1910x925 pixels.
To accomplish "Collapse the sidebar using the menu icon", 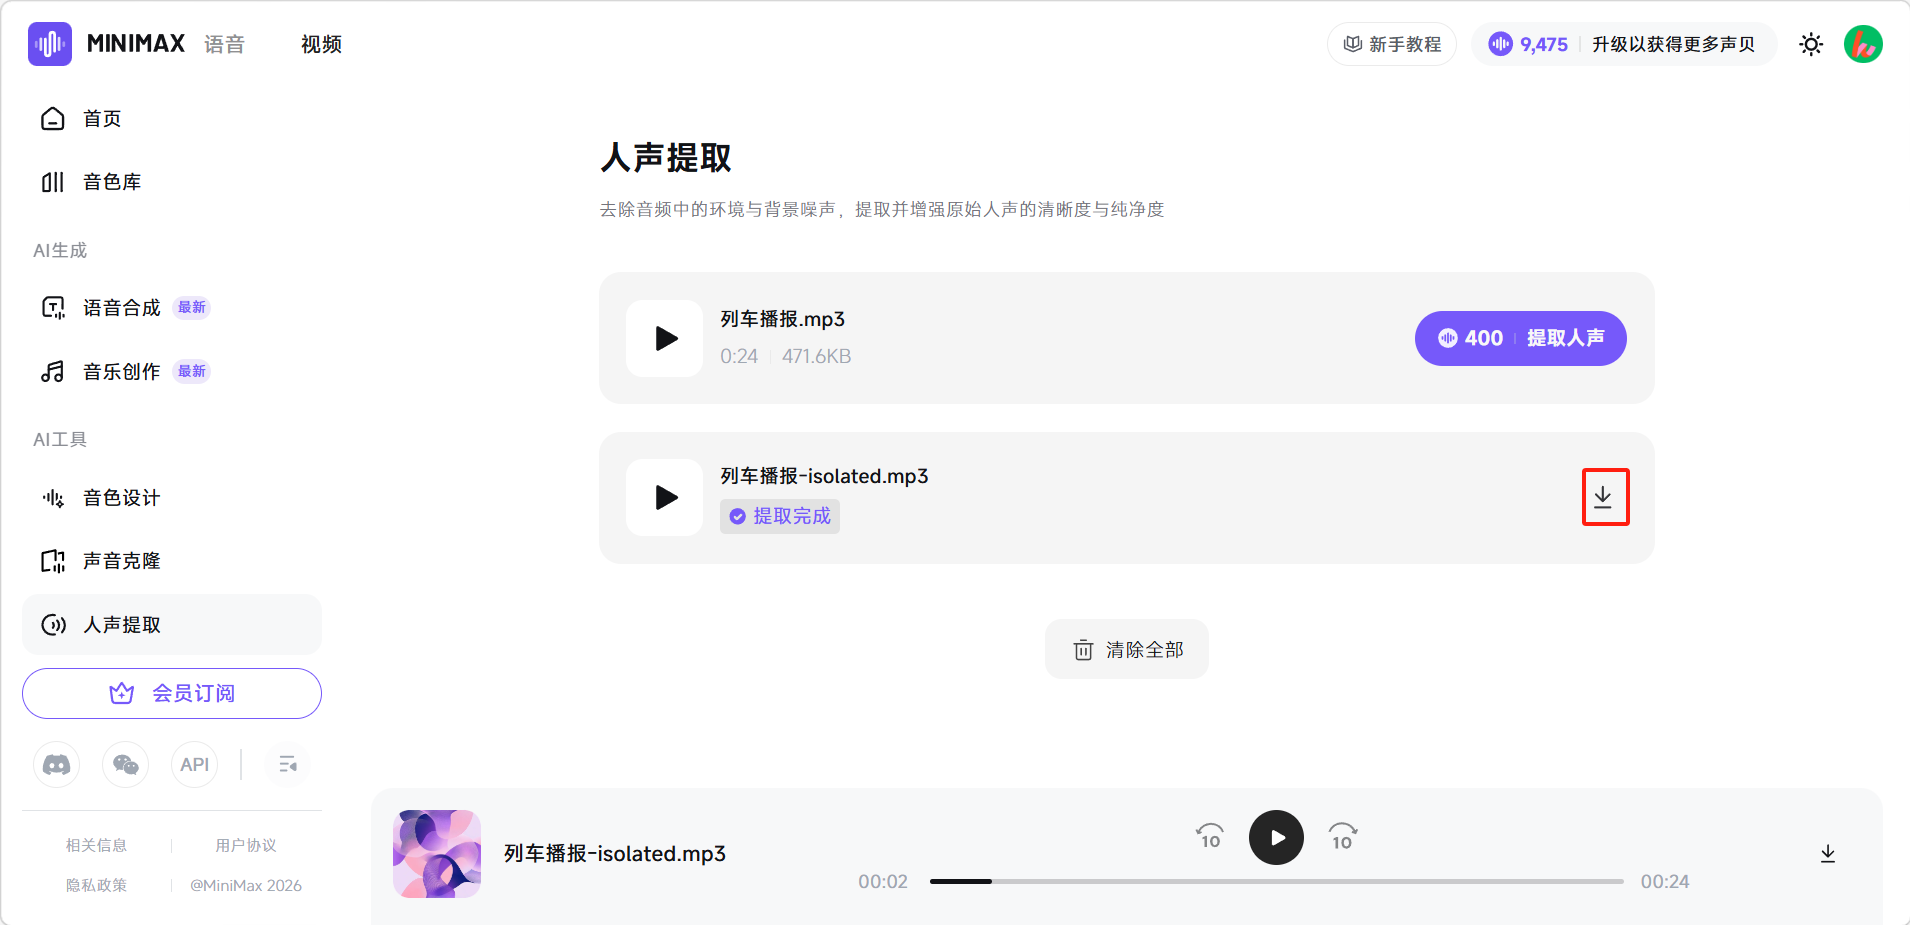I will pos(288,765).
